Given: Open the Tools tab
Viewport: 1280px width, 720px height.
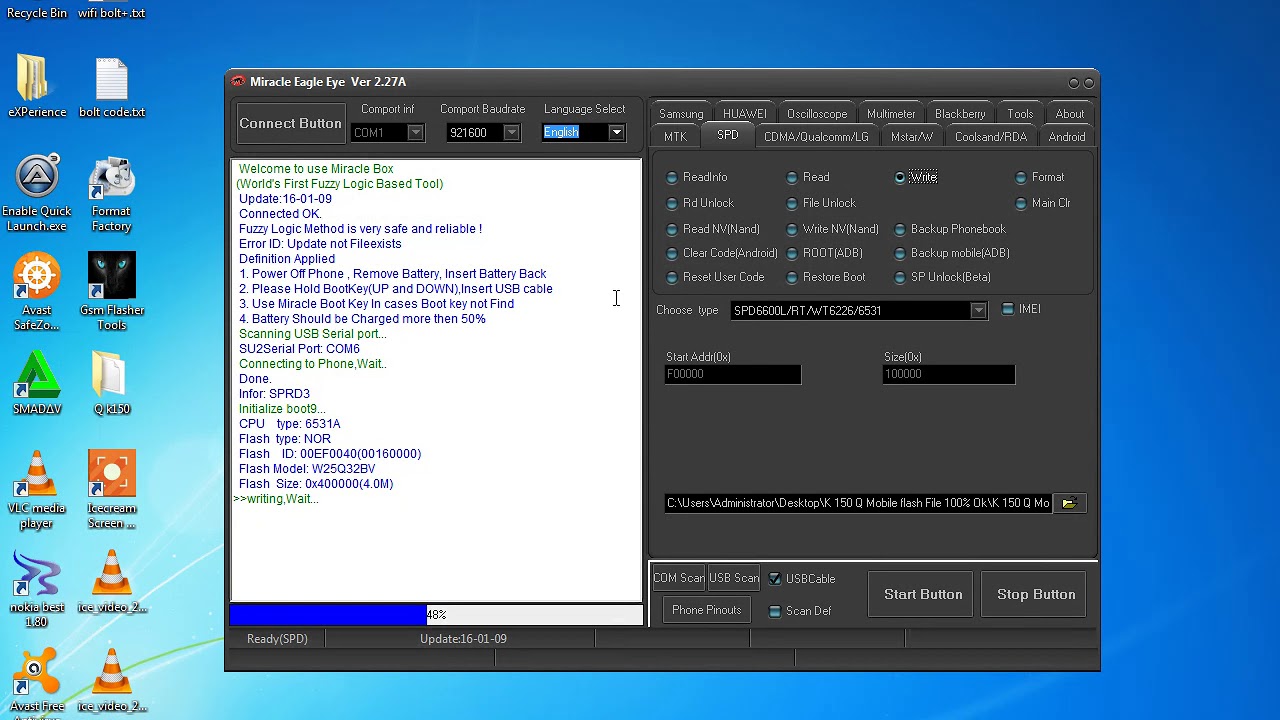Looking at the screenshot, I should coord(1020,114).
